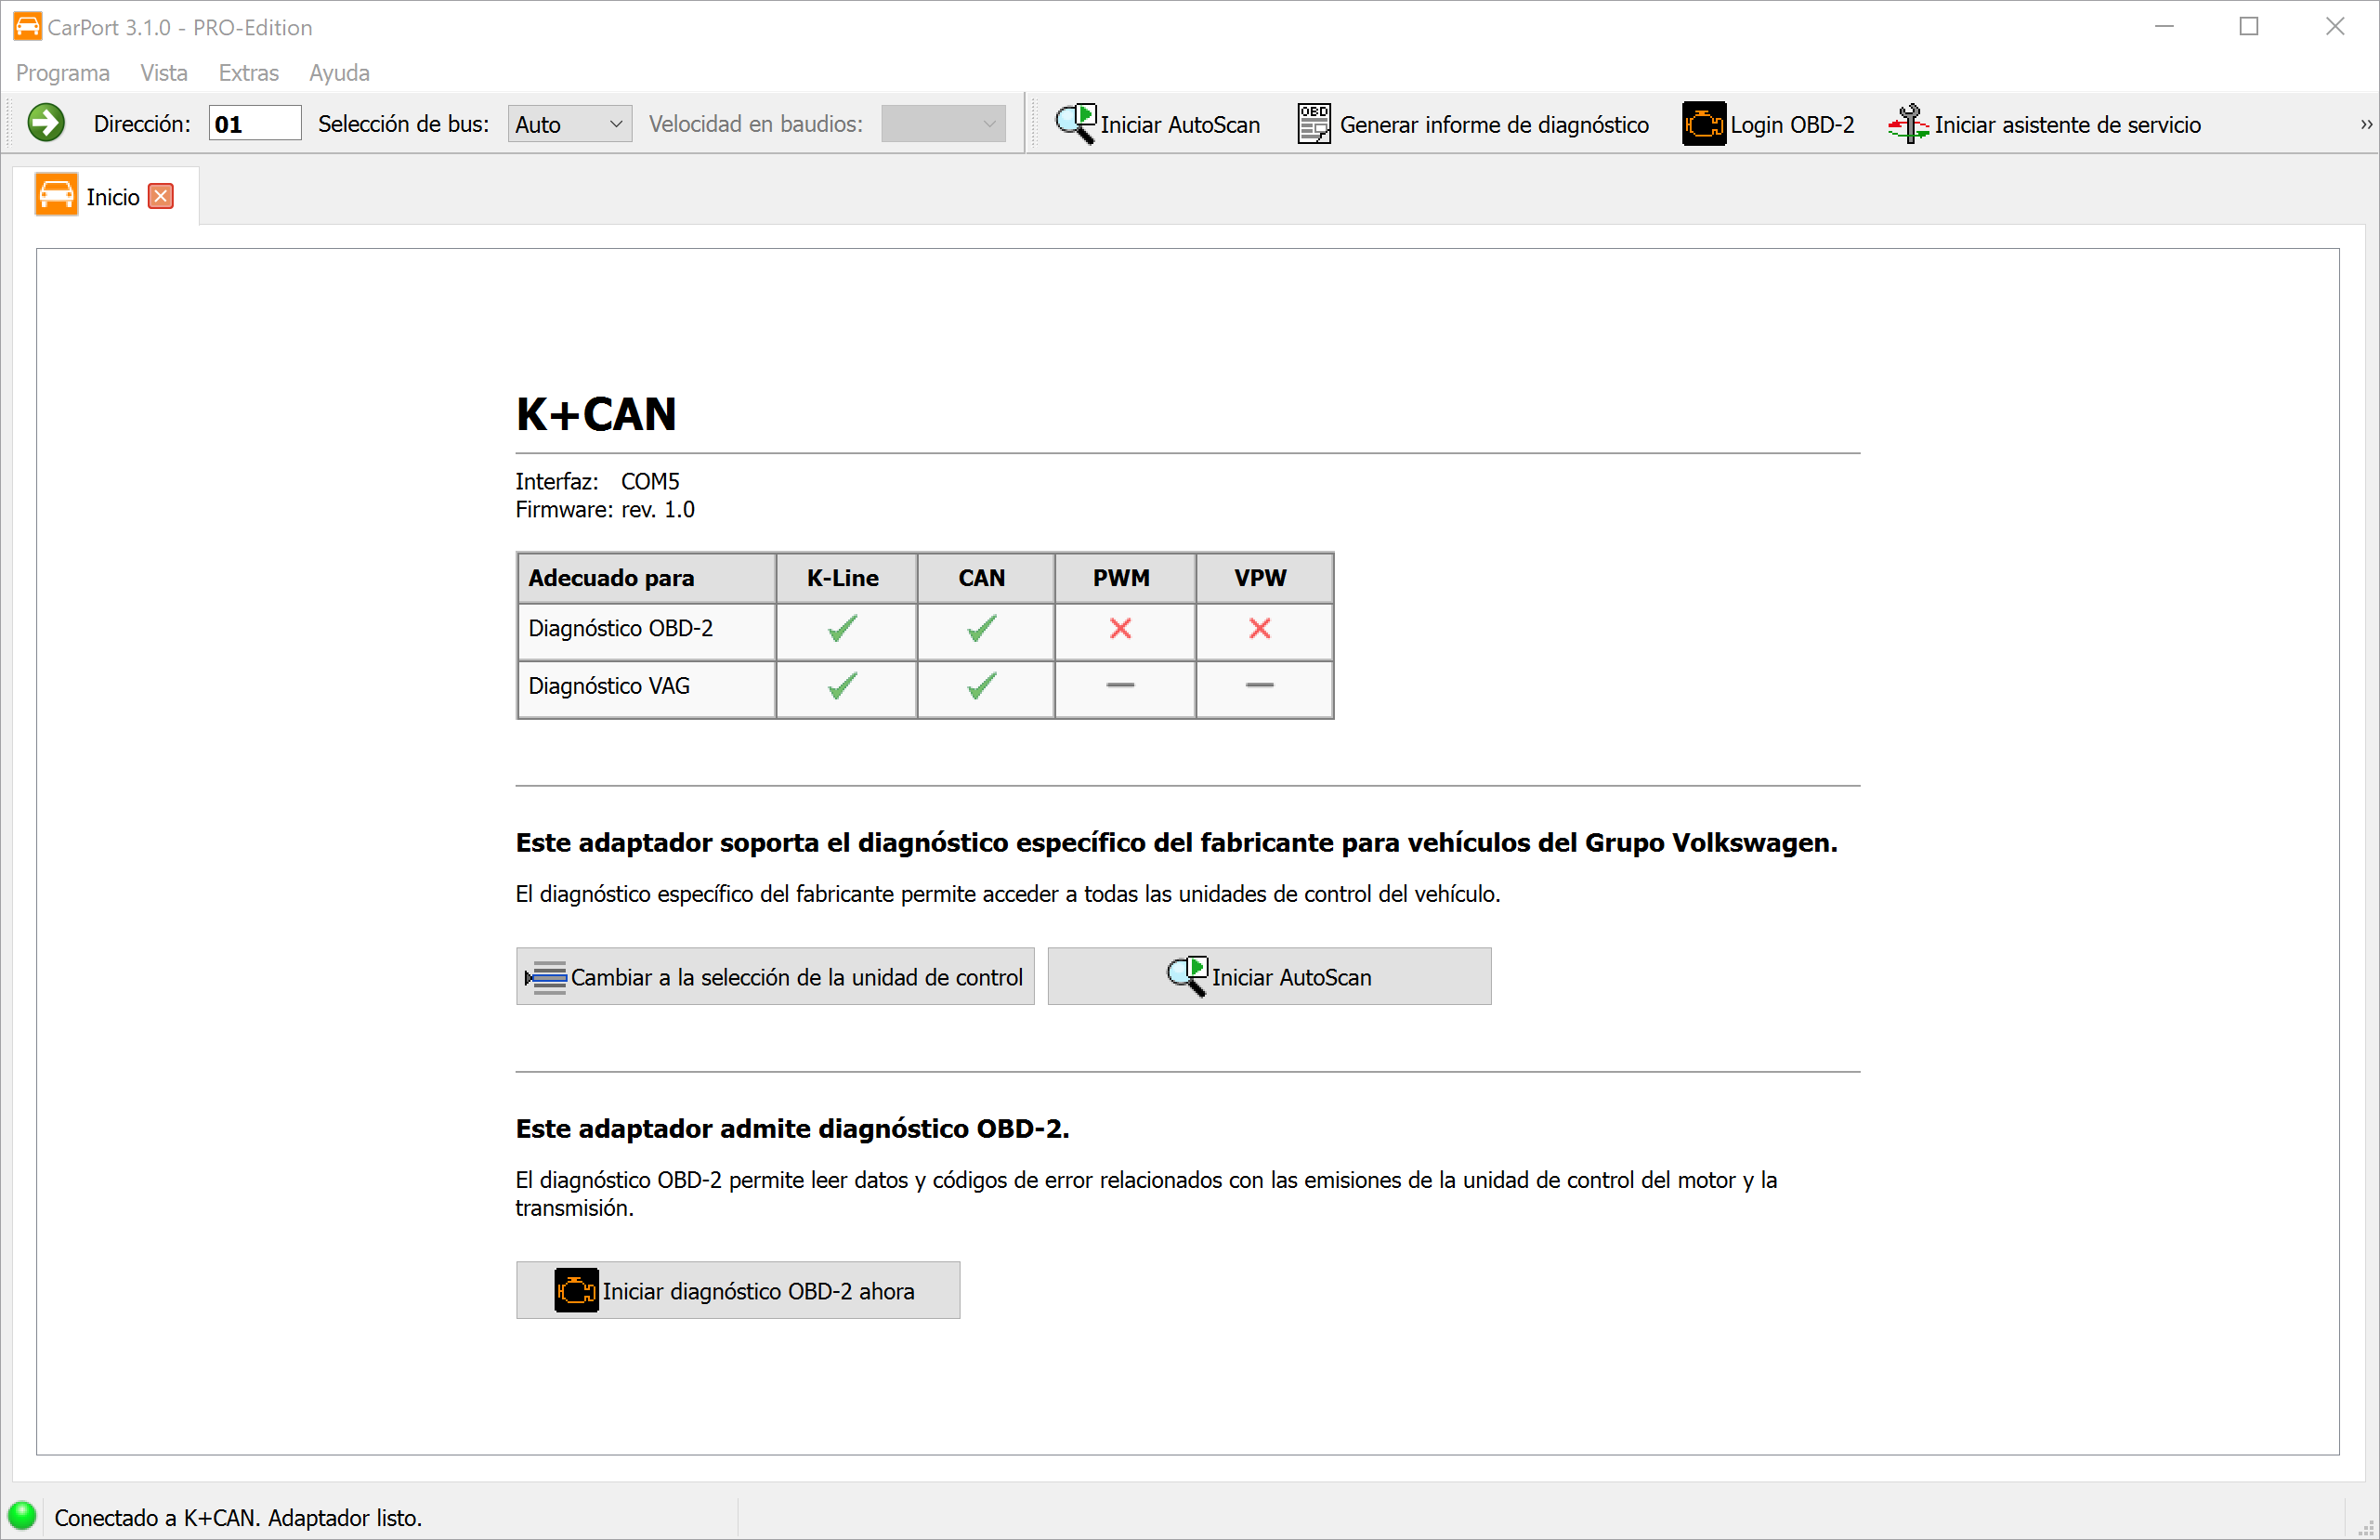Click the control unit icon beside Cambiar a la selección

point(546,976)
